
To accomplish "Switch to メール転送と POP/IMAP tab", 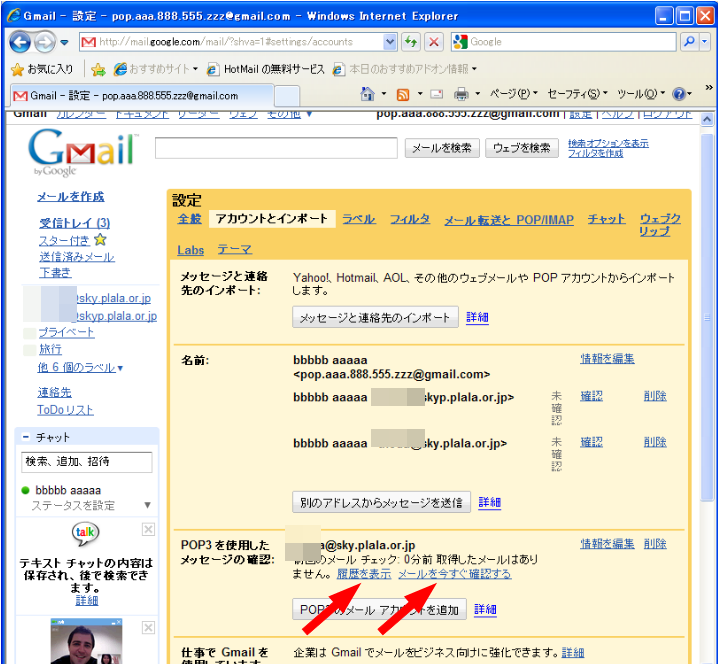I will (x=509, y=220).
